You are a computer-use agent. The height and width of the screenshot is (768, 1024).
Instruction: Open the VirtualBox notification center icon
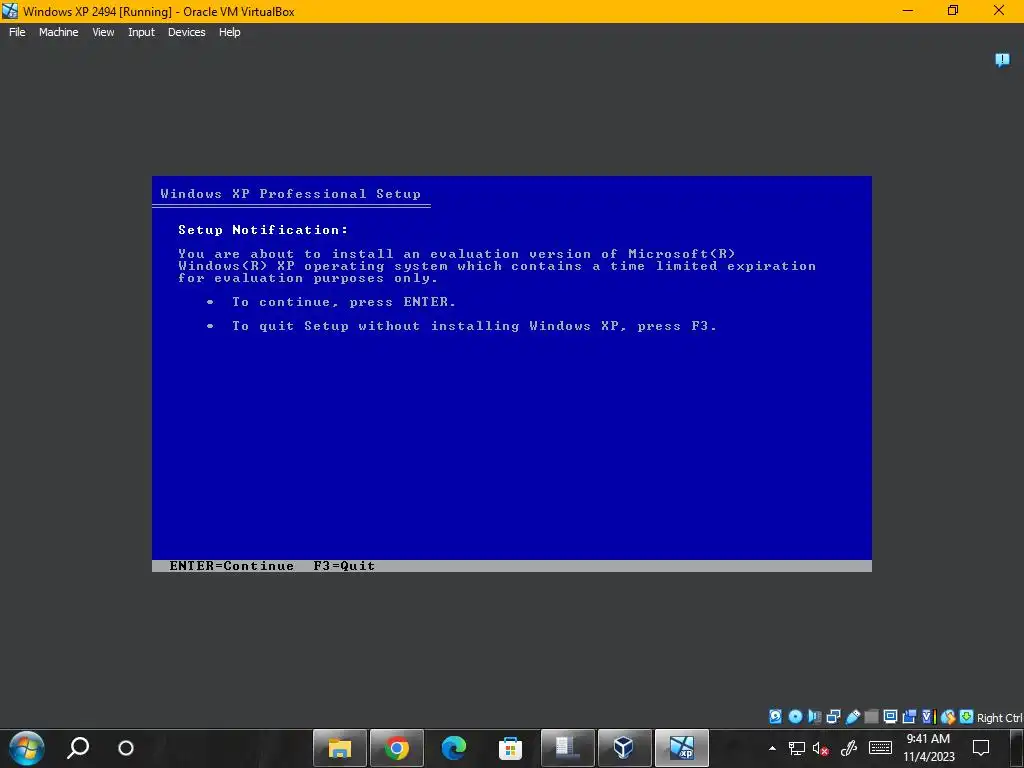1002,60
